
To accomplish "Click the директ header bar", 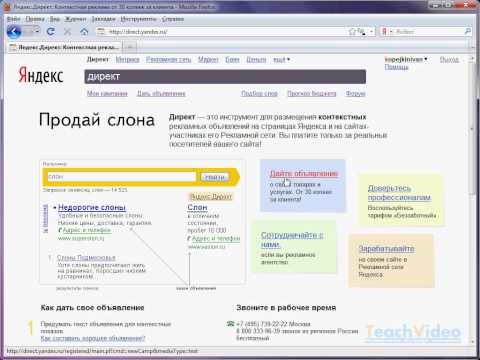I will click(225, 77).
